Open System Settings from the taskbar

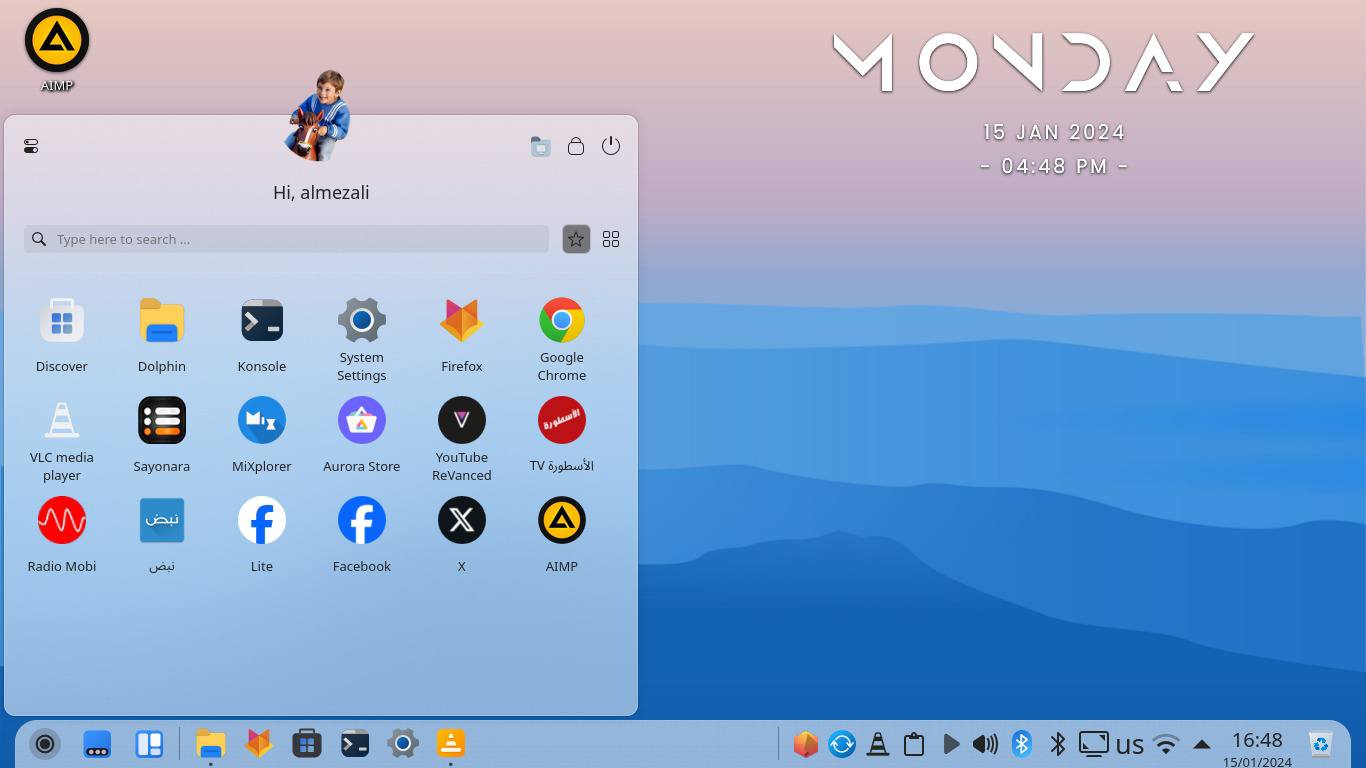point(403,743)
